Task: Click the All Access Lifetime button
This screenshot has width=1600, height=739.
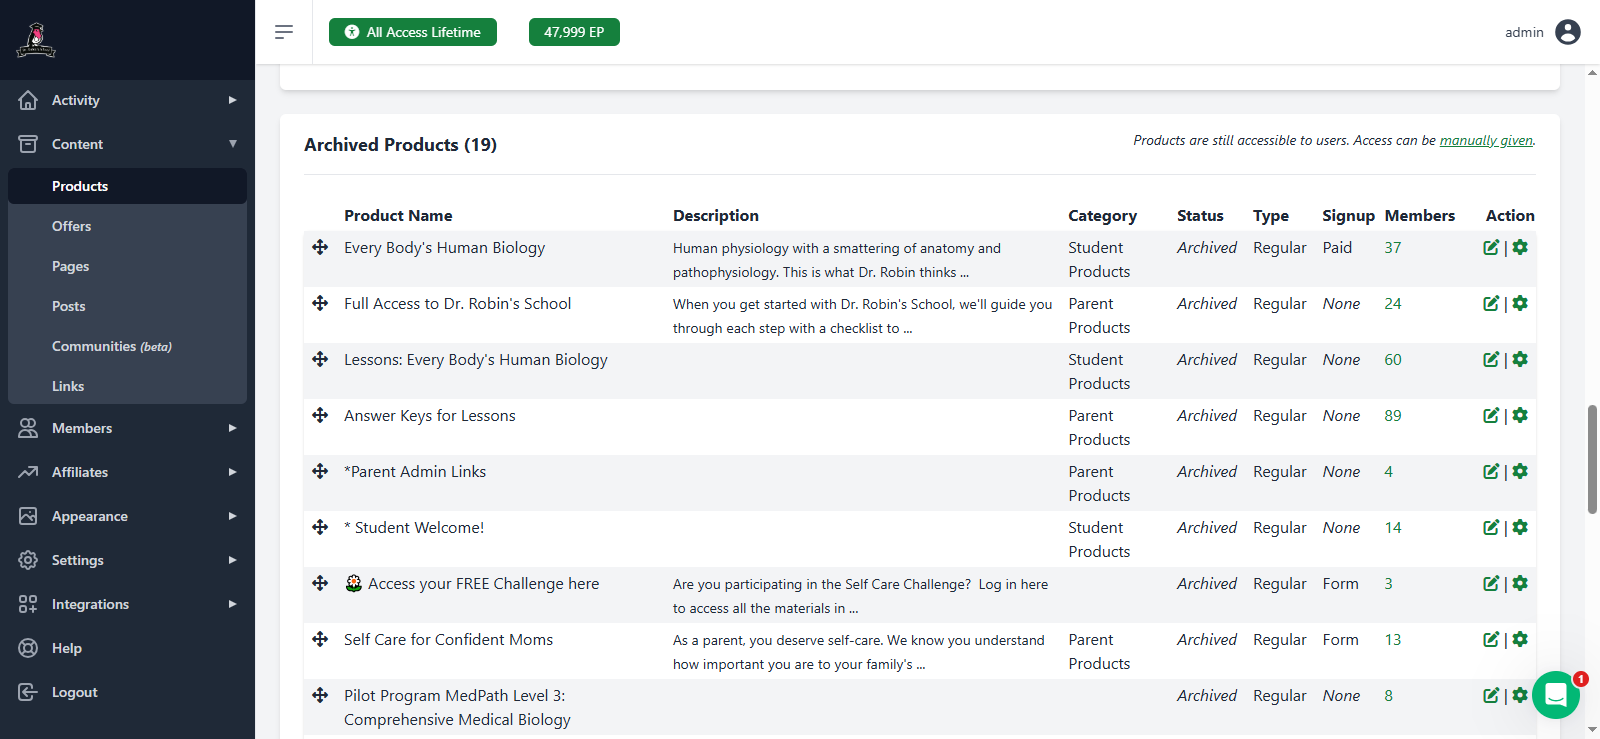Action: [413, 32]
